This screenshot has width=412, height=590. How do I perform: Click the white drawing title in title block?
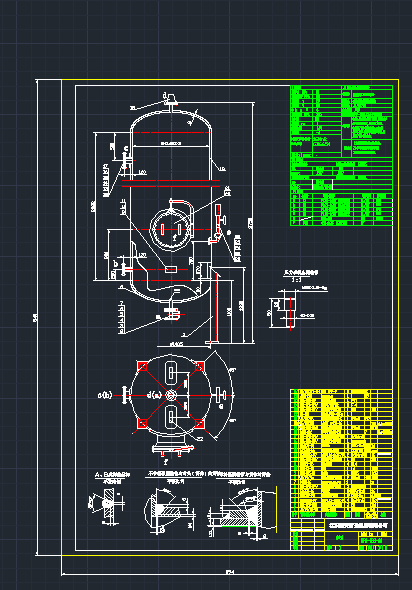(358, 525)
